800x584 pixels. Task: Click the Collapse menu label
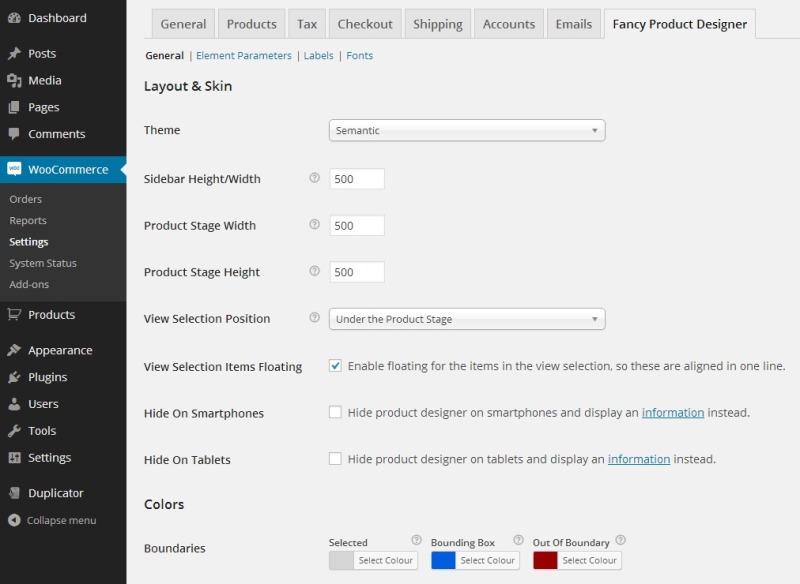pos(61,520)
